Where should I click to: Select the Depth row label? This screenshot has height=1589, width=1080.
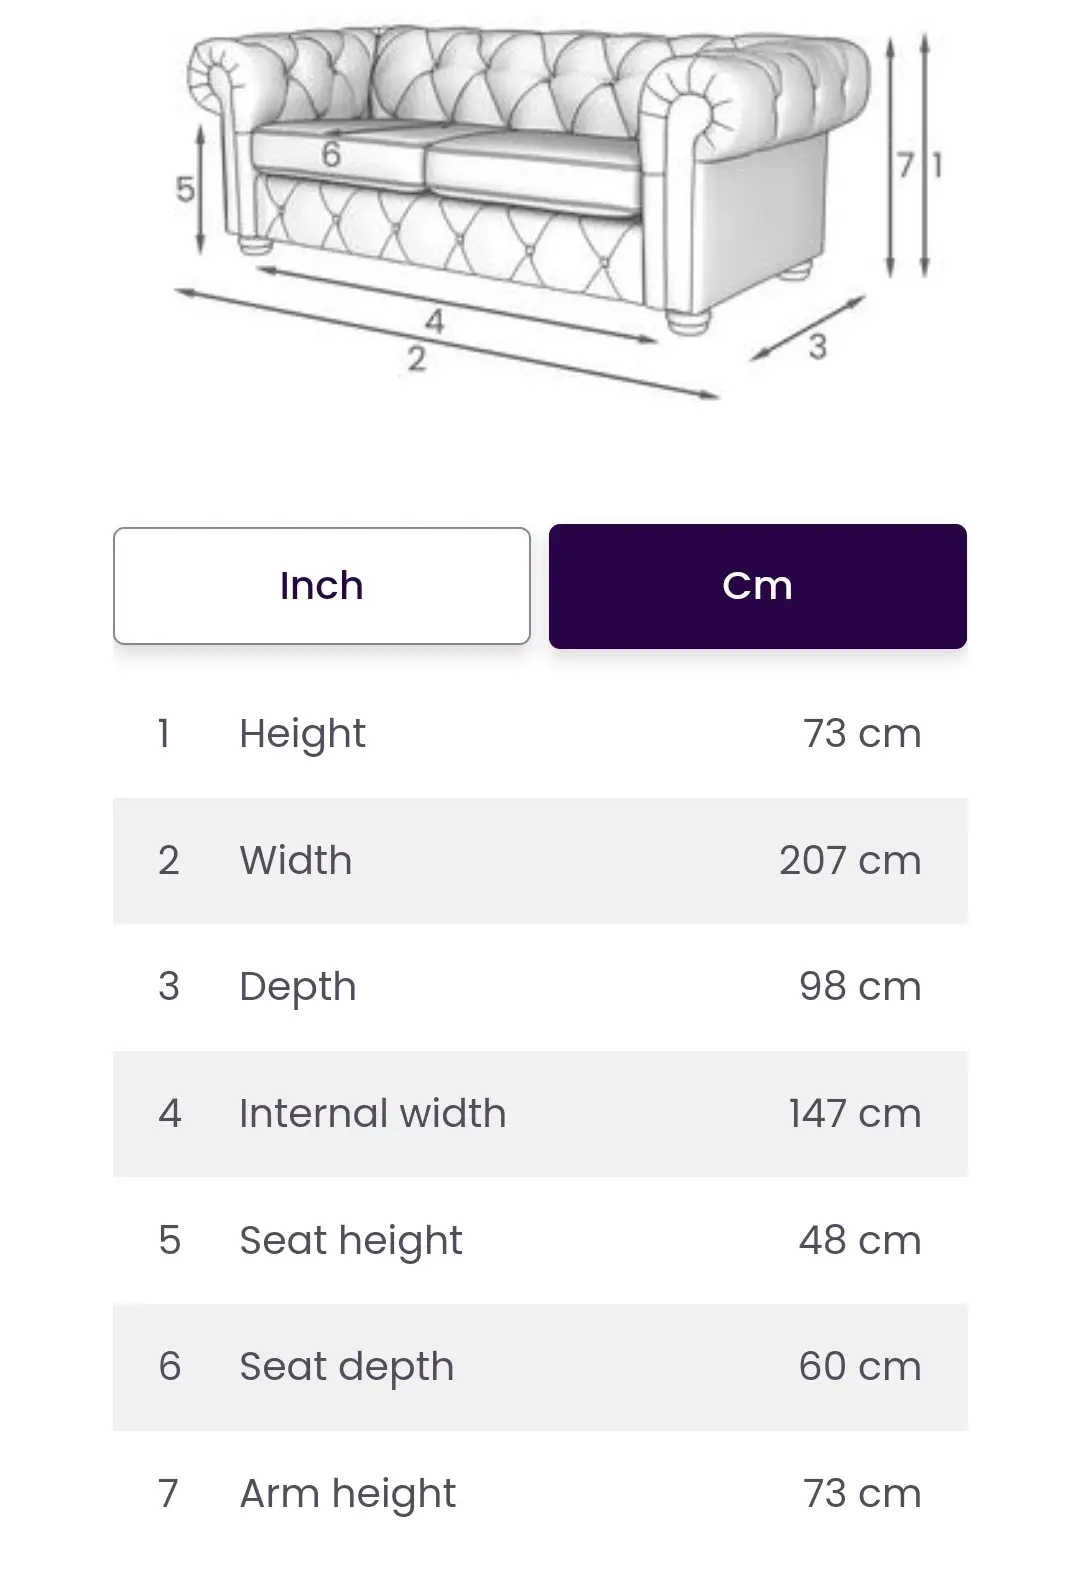[298, 987]
